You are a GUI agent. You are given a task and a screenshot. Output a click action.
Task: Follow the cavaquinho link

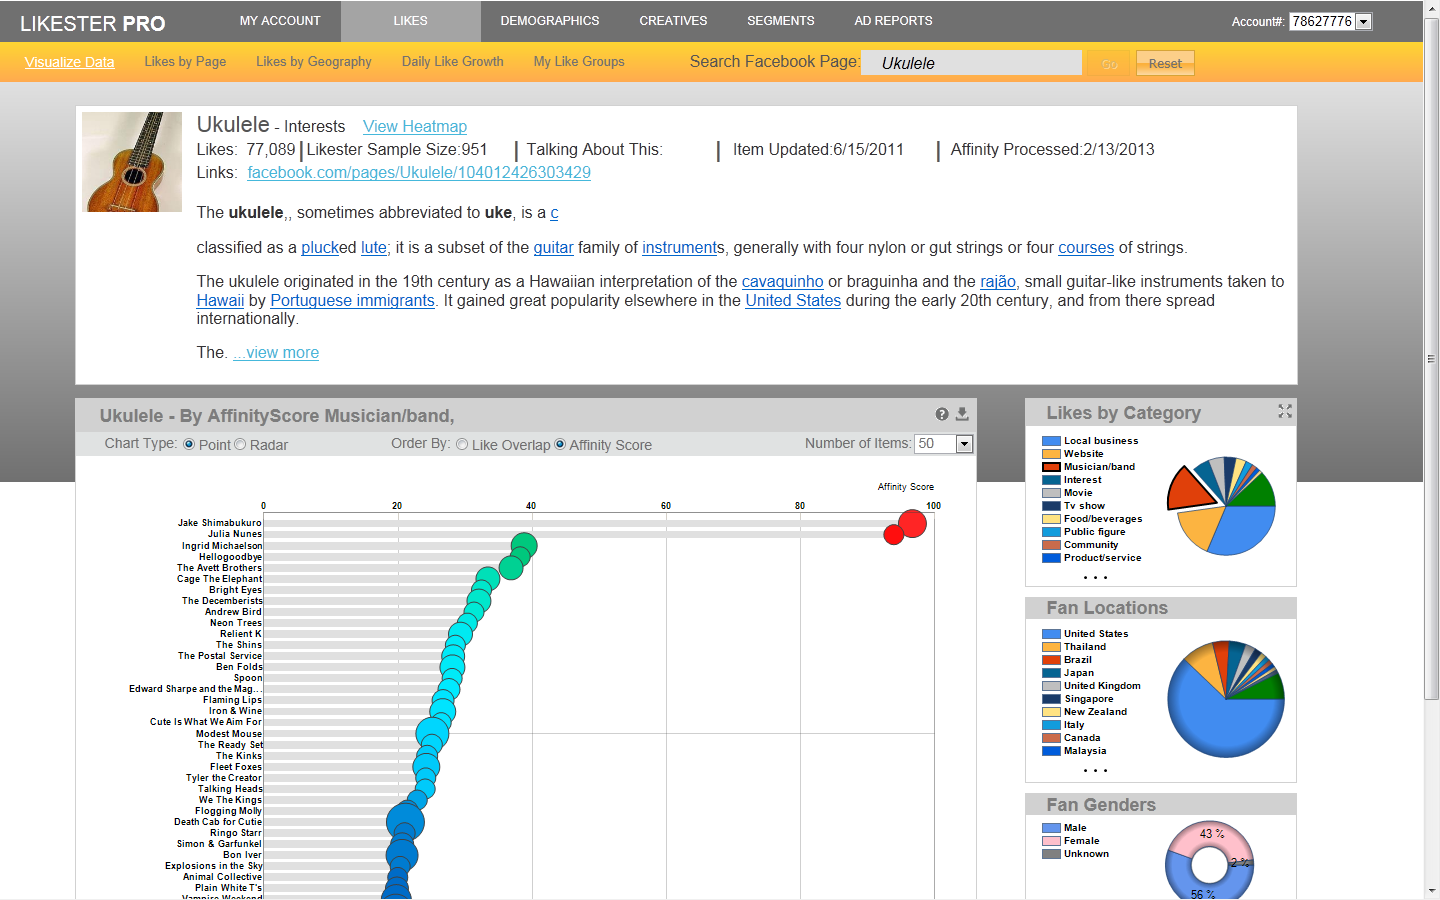point(782,282)
